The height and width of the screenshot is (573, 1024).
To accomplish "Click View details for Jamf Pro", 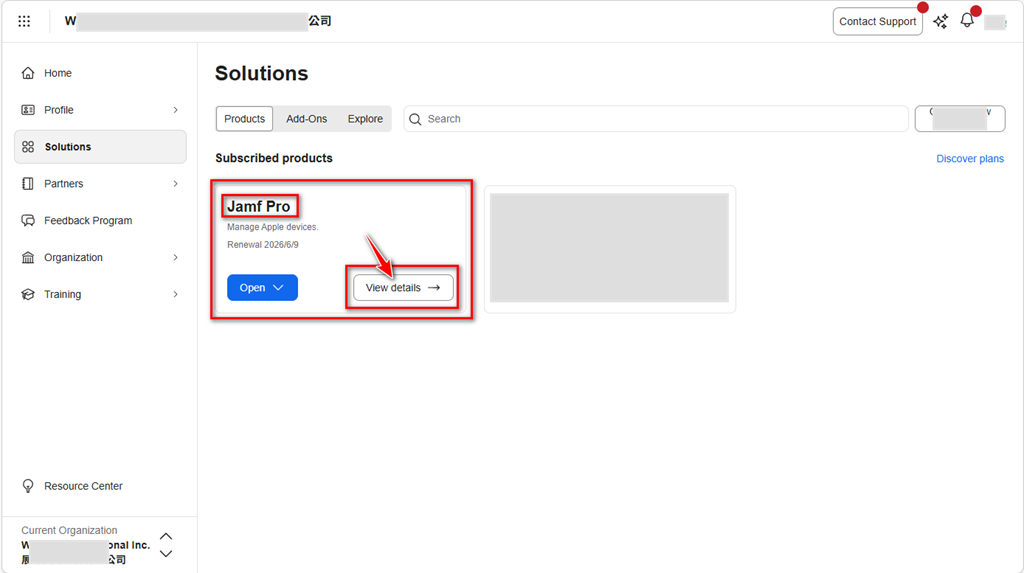I will [403, 288].
